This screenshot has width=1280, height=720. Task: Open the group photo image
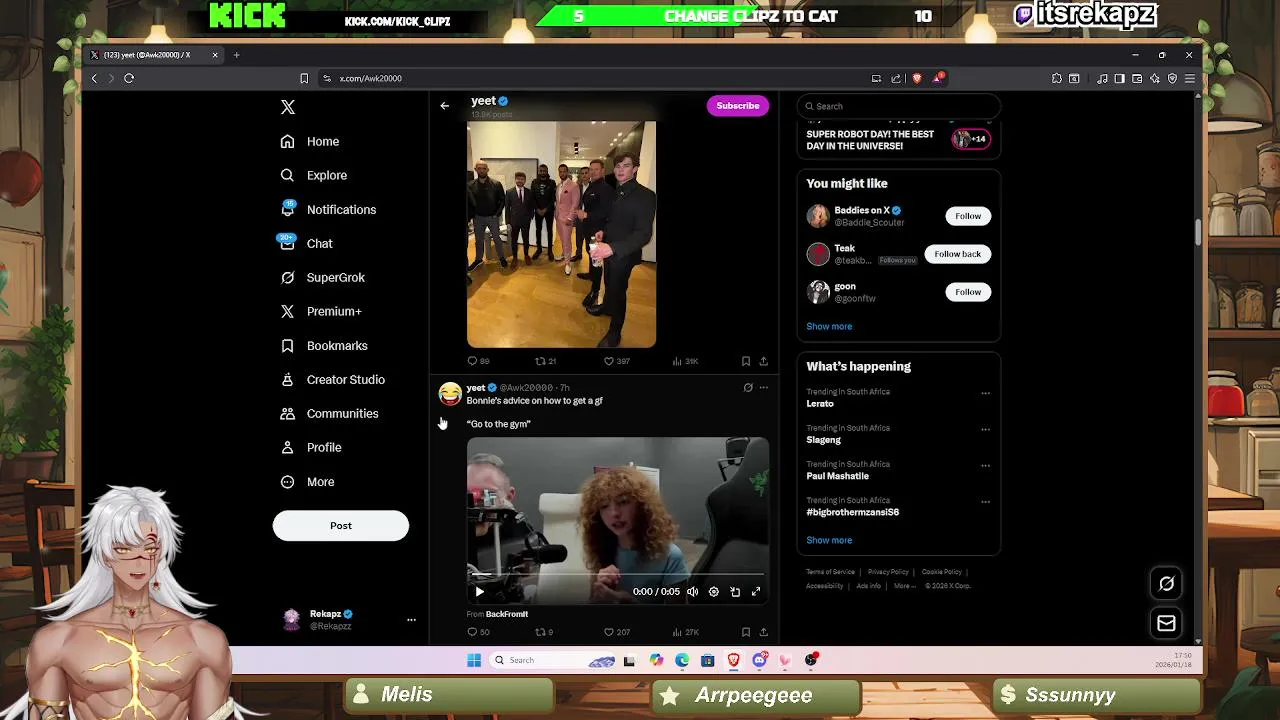(561, 235)
